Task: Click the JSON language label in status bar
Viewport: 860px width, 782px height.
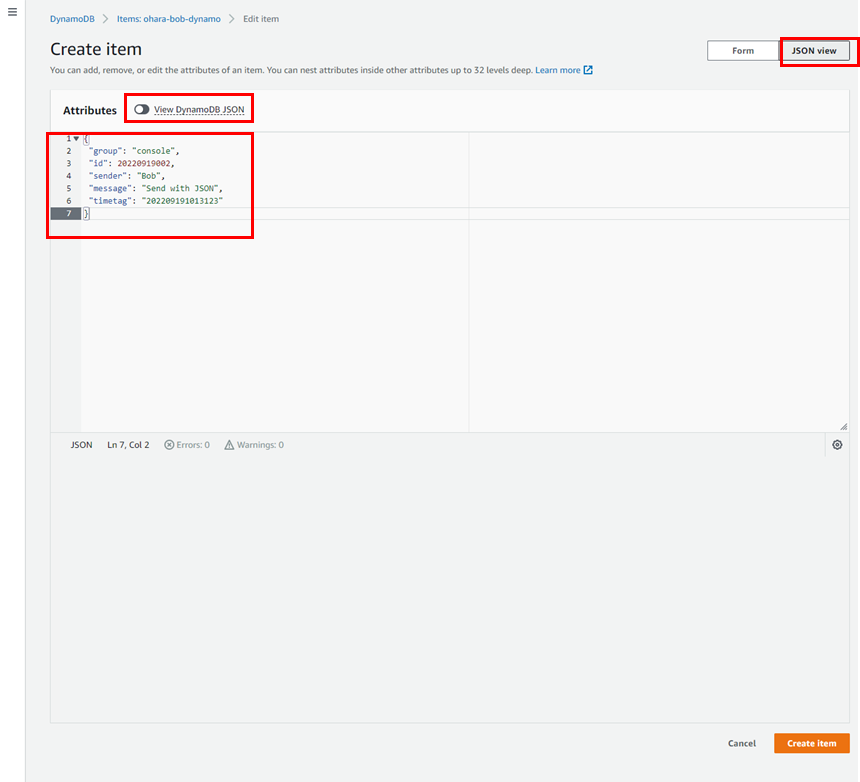Action: click(81, 445)
